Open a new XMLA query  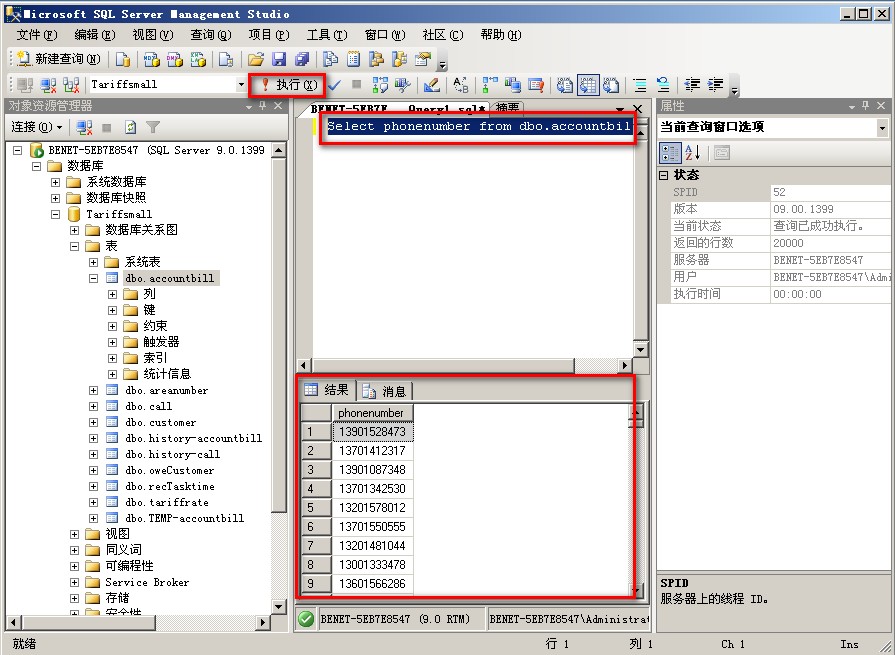tap(198, 59)
